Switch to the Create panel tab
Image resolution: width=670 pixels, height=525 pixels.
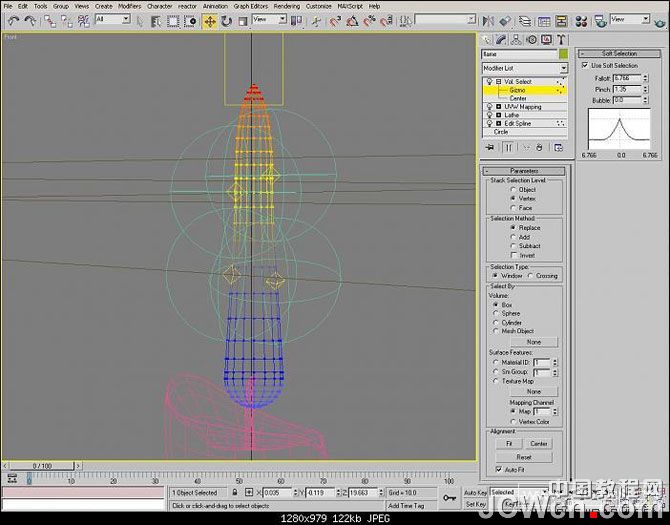tap(486, 40)
